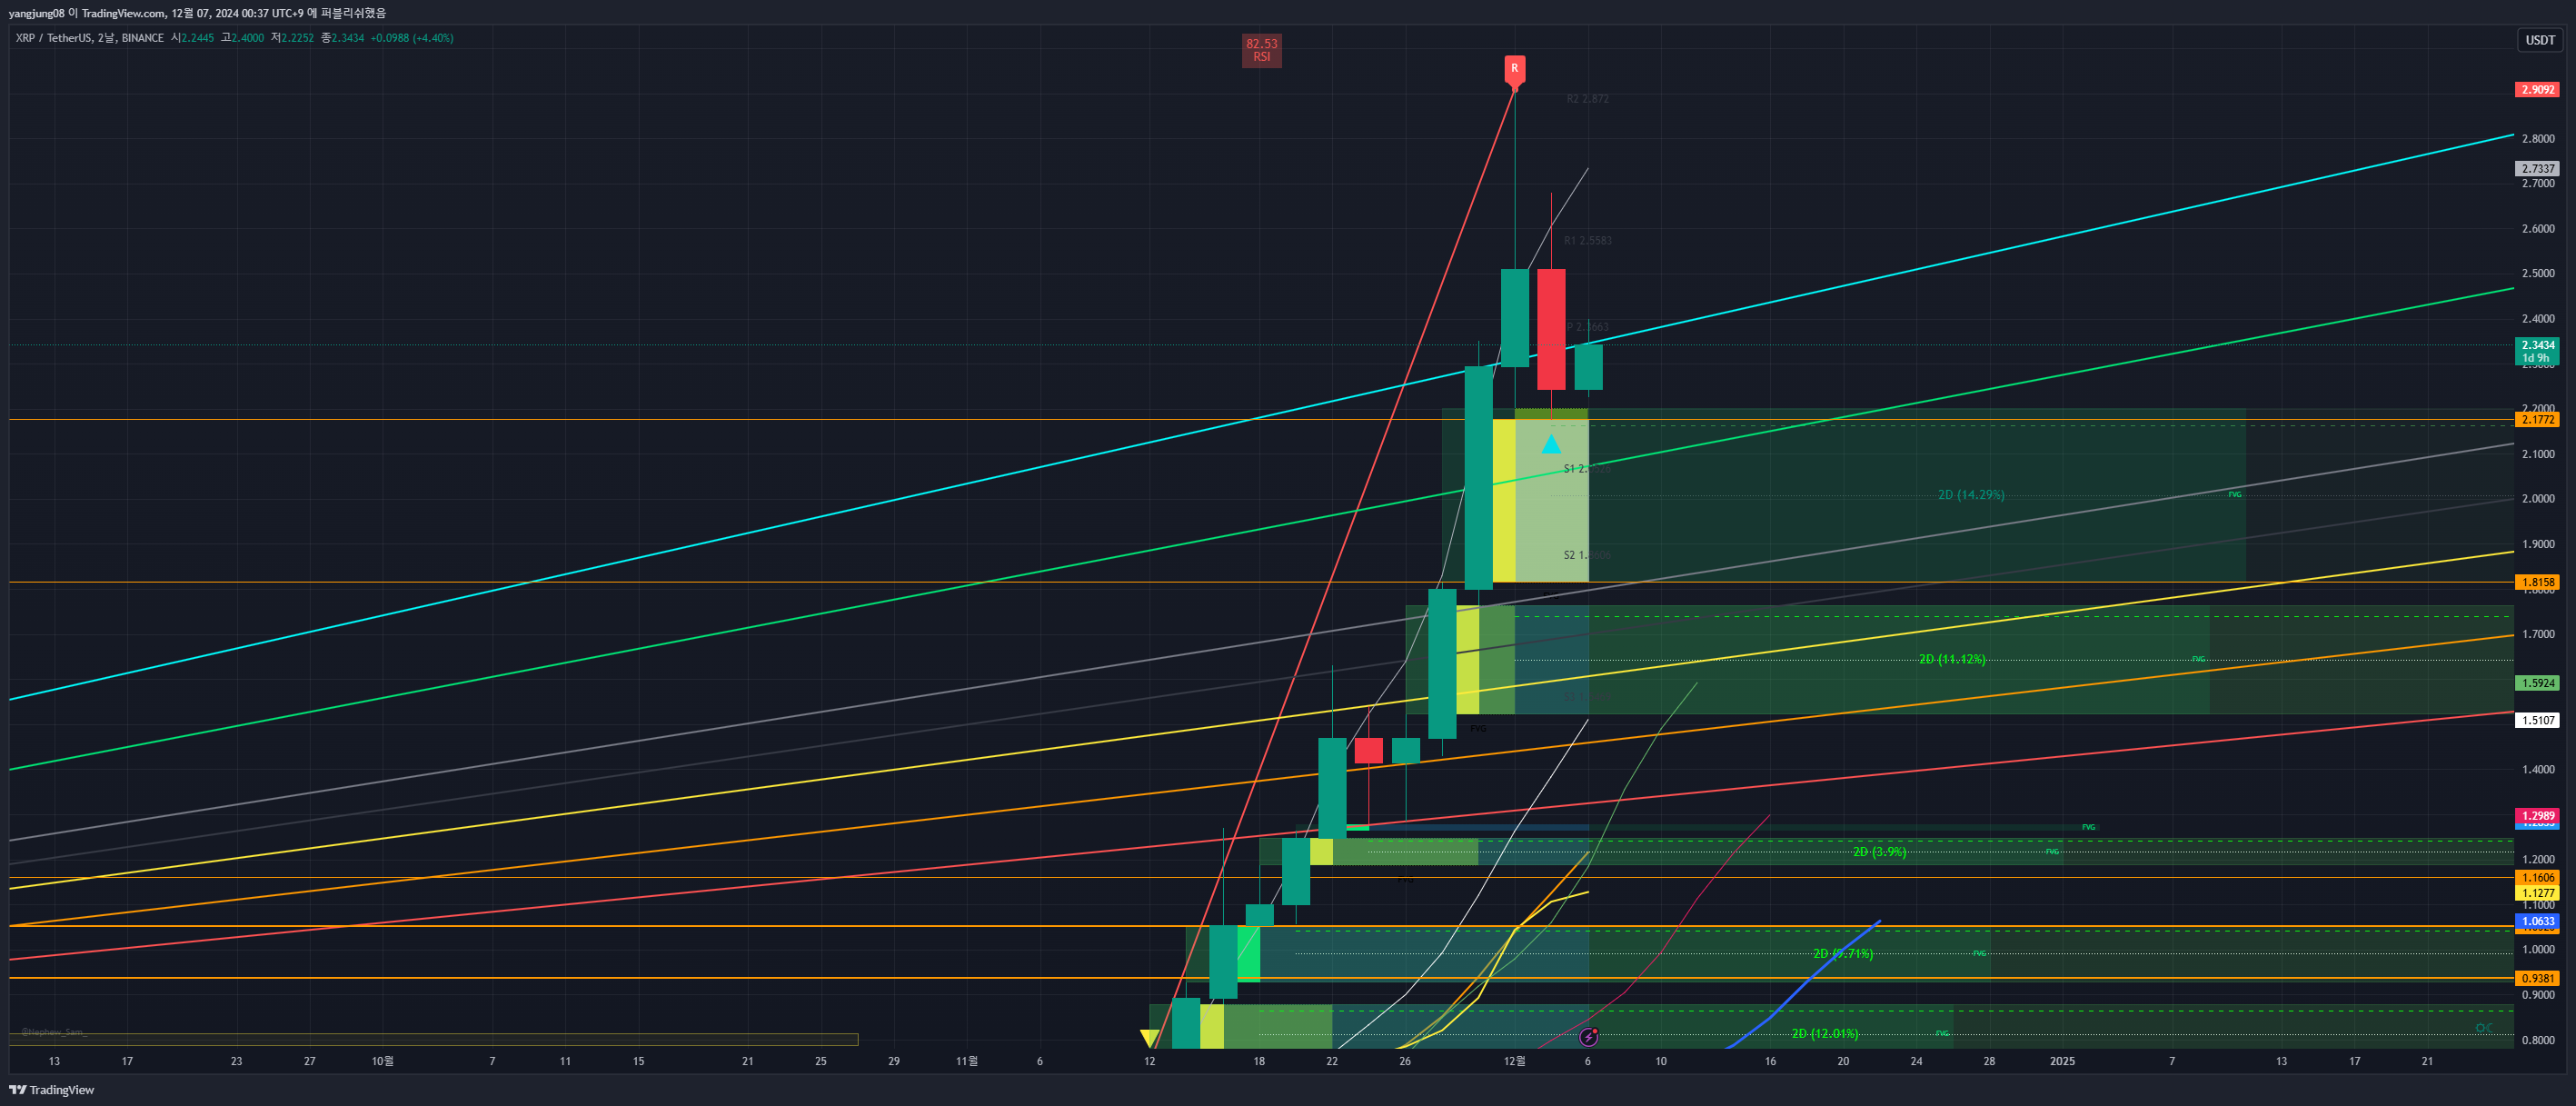The width and height of the screenshot is (2576, 1106).
Task: Click the R1 2.5583 pivot label
Action: pos(1587,241)
